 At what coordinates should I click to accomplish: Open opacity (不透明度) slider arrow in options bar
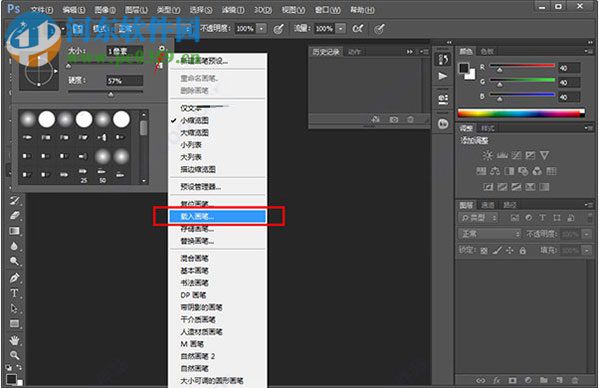(261, 29)
